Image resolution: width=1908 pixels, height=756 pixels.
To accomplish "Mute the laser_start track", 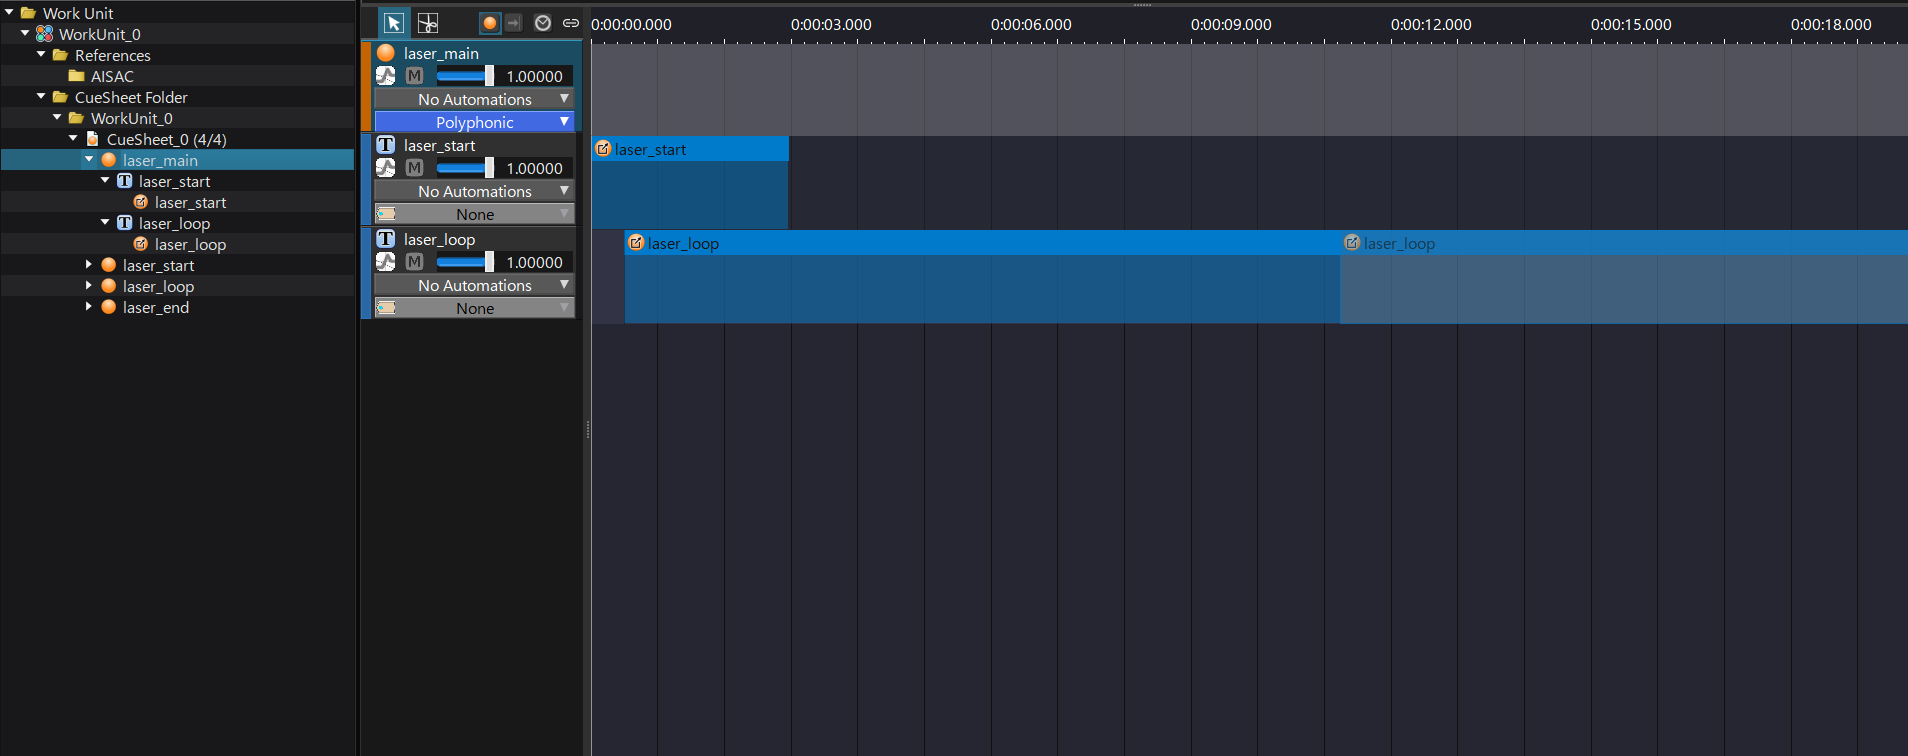I will pyautogui.click(x=414, y=168).
